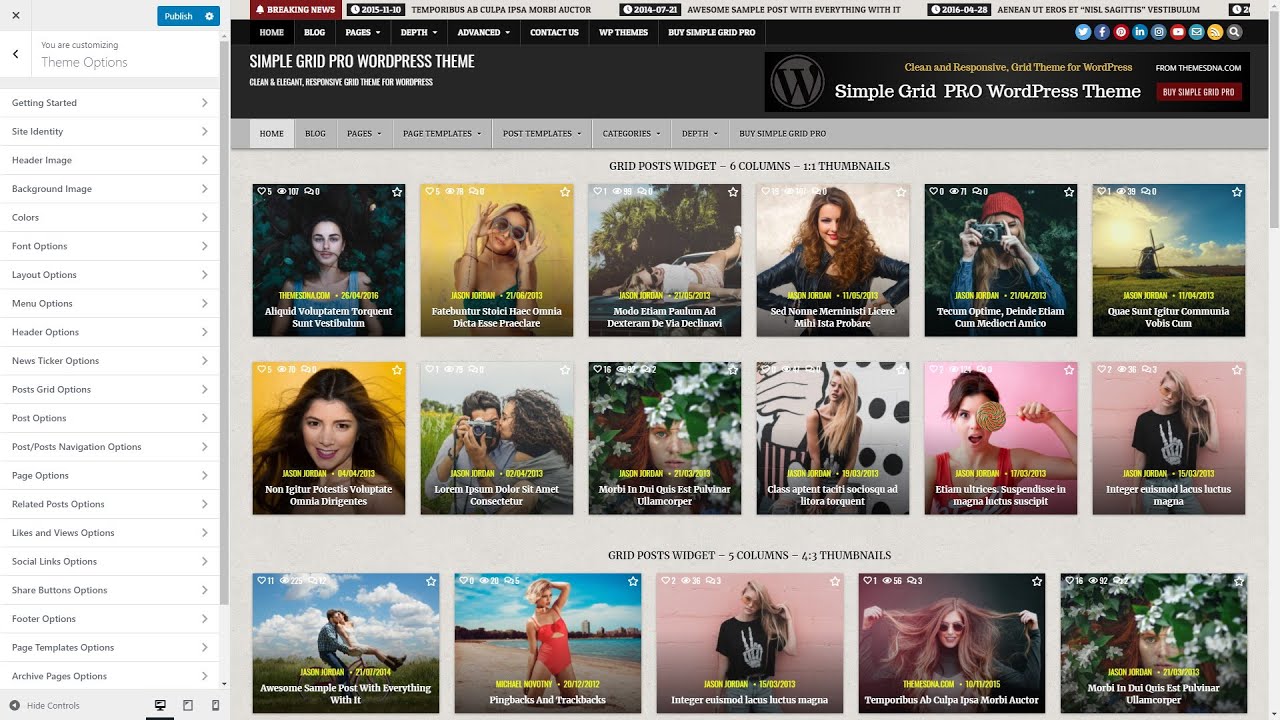Open the Social Links Options section
1280x720 pixels.
[110, 561]
